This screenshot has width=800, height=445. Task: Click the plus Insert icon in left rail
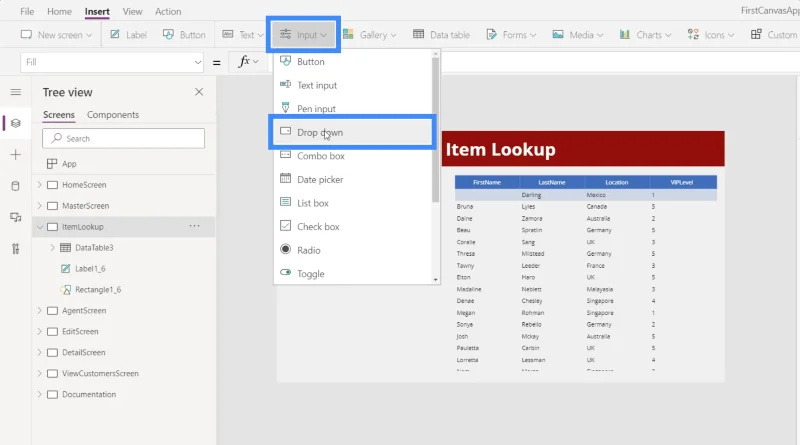(x=16, y=155)
